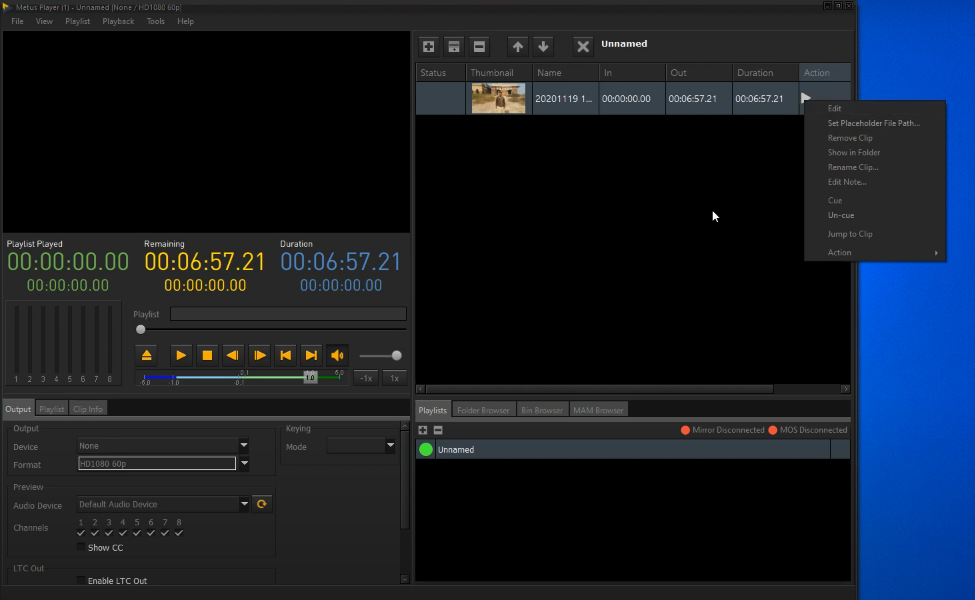Image resolution: width=975 pixels, height=600 pixels.
Task: Toggle preview channel 1 checkmark
Action: coord(81,533)
